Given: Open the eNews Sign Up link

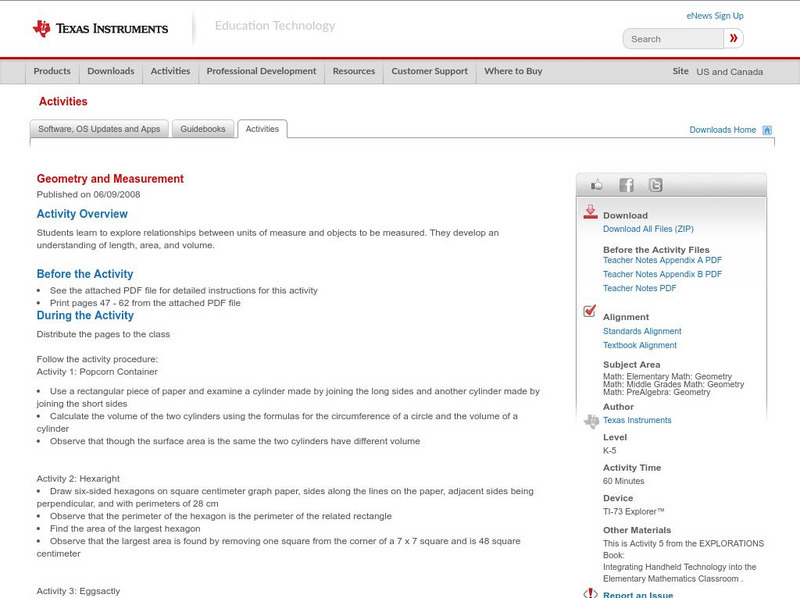Looking at the screenshot, I should pyautogui.click(x=715, y=16).
